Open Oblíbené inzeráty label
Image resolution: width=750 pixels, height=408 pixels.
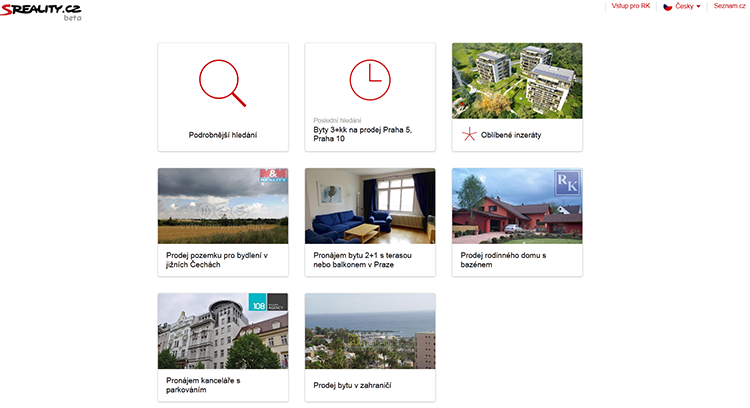[x=511, y=134]
